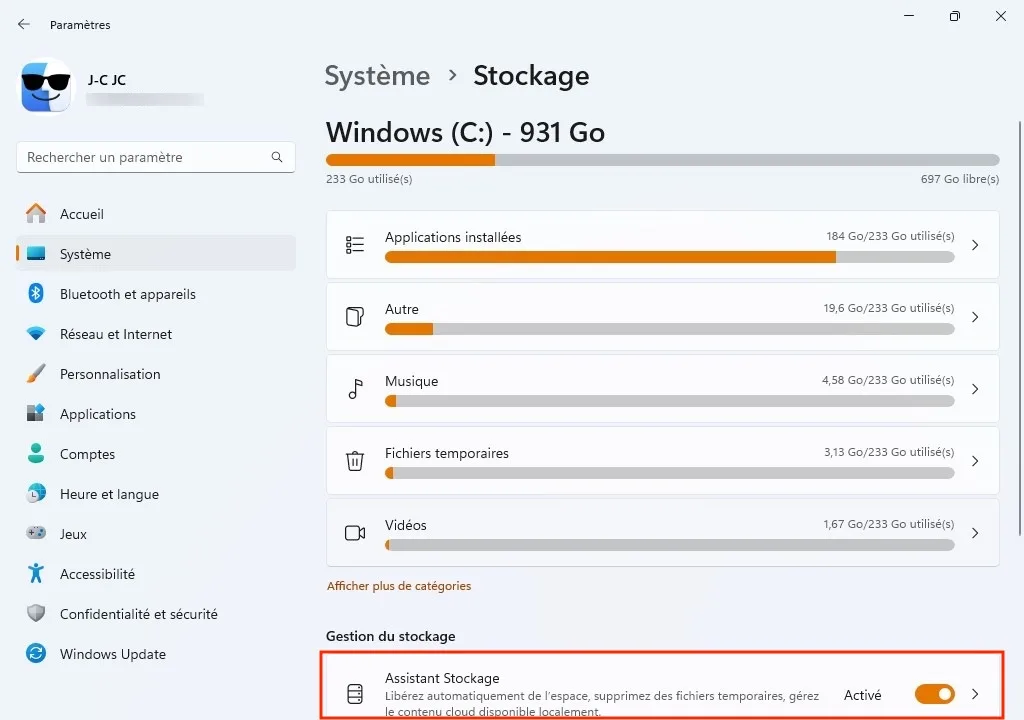Click the Applications installées usage bar
This screenshot has height=720, width=1024.
click(669, 257)
